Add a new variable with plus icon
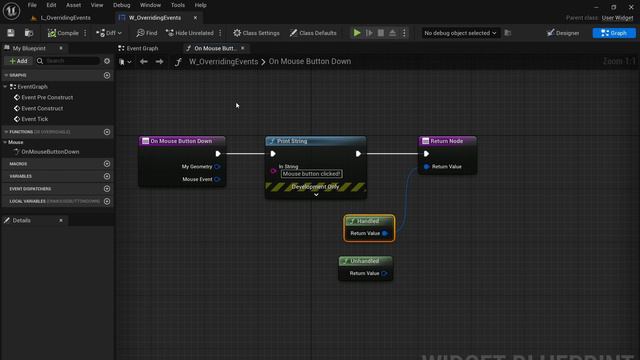640x360 pixels. point(107,176)
